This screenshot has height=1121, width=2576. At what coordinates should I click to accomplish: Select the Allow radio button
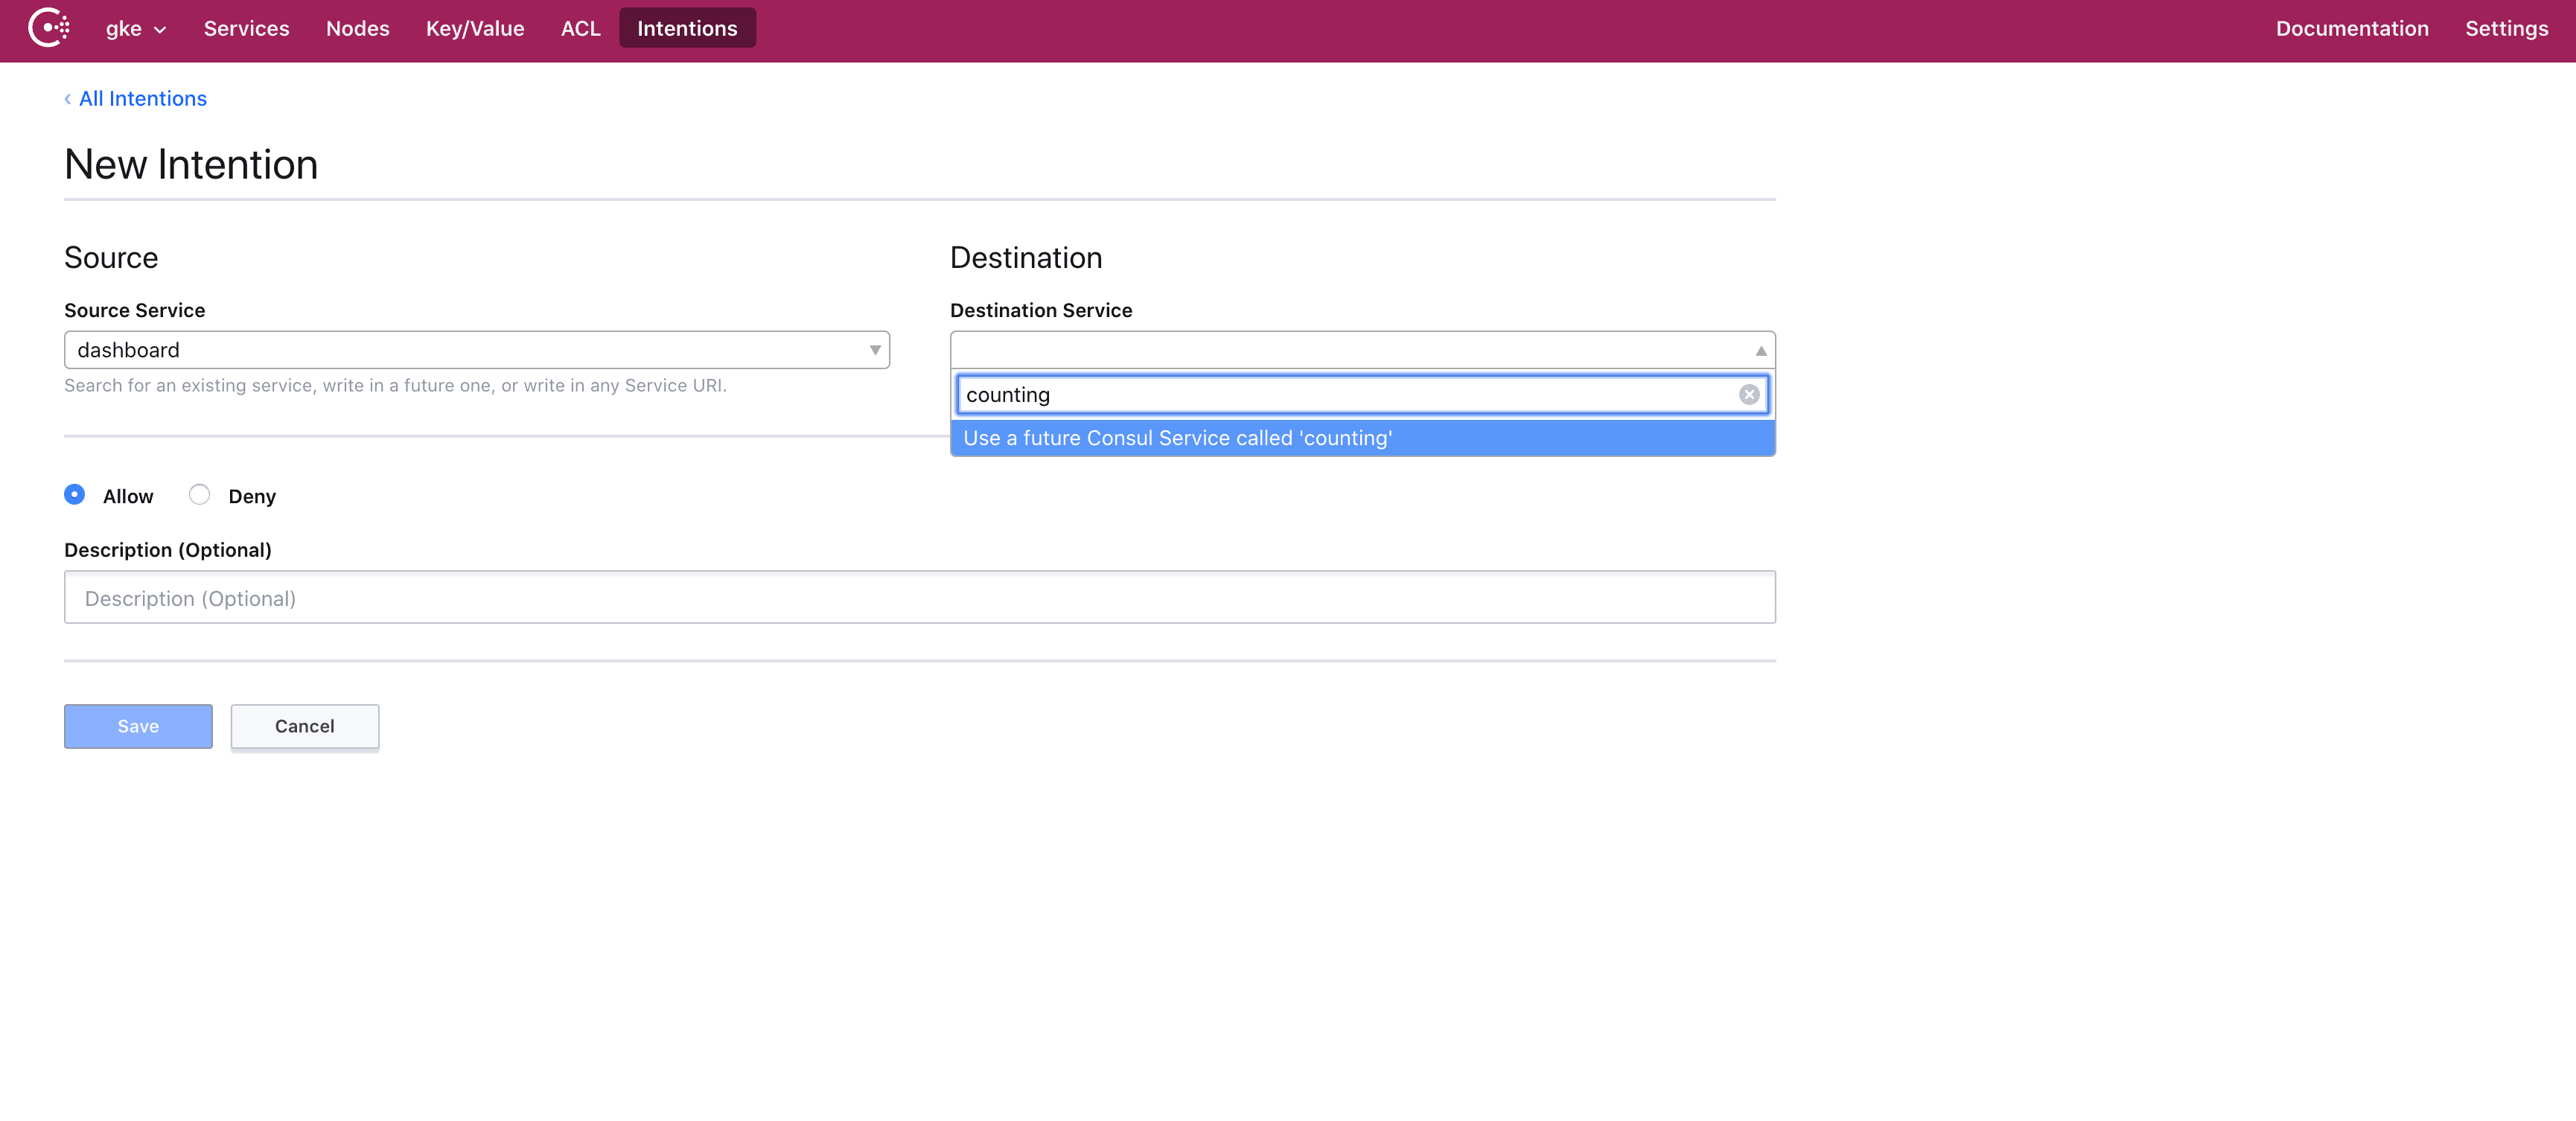74,494
